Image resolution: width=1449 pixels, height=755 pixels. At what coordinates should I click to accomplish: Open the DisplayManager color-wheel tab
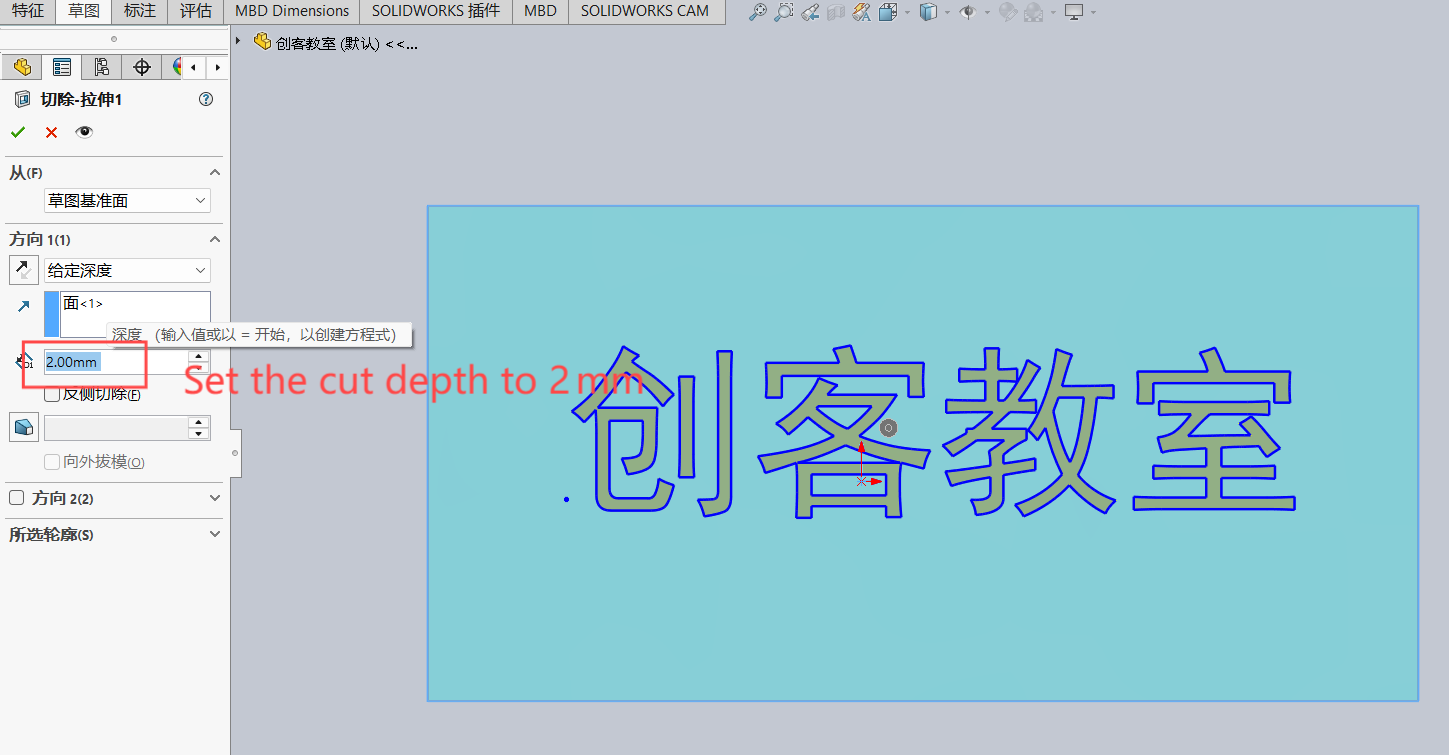[x=178, y=67]
